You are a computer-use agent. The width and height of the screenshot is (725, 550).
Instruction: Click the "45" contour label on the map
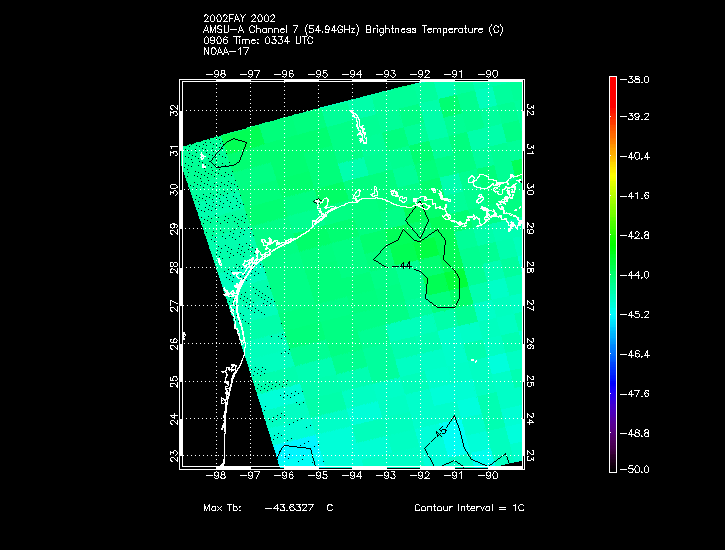pyautogui.click(x=441, y=432)
